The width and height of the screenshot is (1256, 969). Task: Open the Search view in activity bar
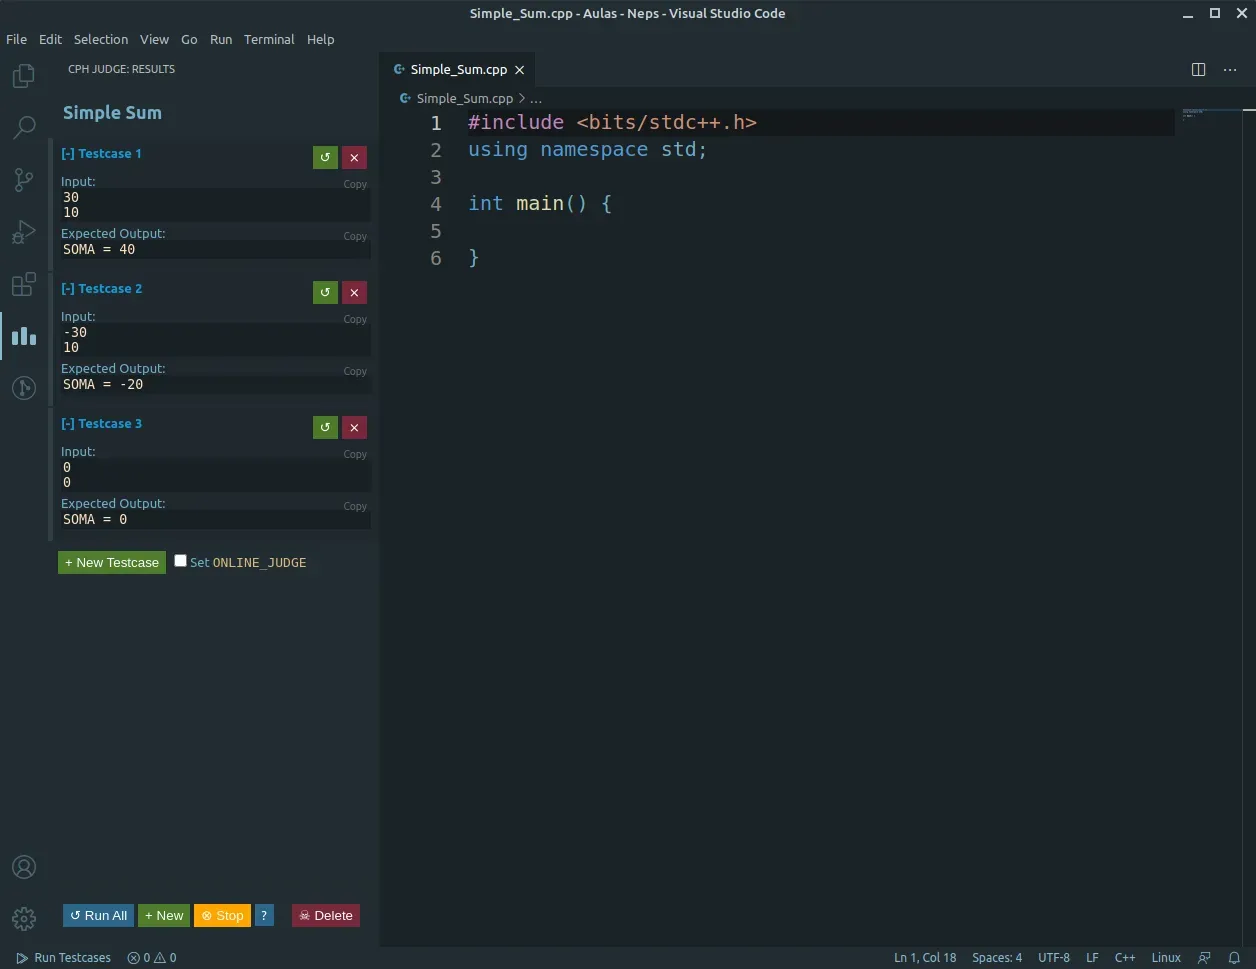point(24,128)
